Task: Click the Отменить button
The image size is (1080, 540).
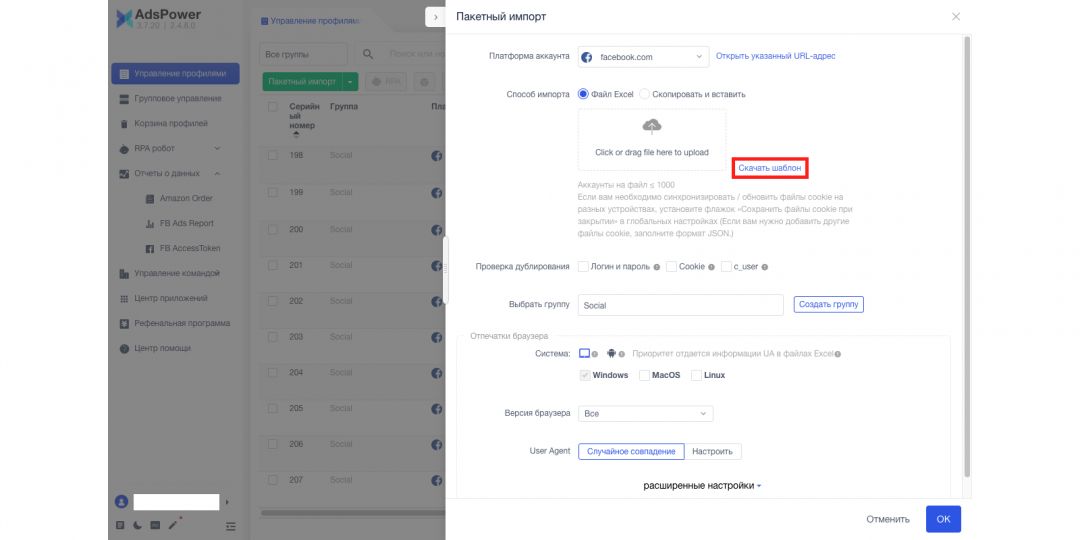Action: 888,519
